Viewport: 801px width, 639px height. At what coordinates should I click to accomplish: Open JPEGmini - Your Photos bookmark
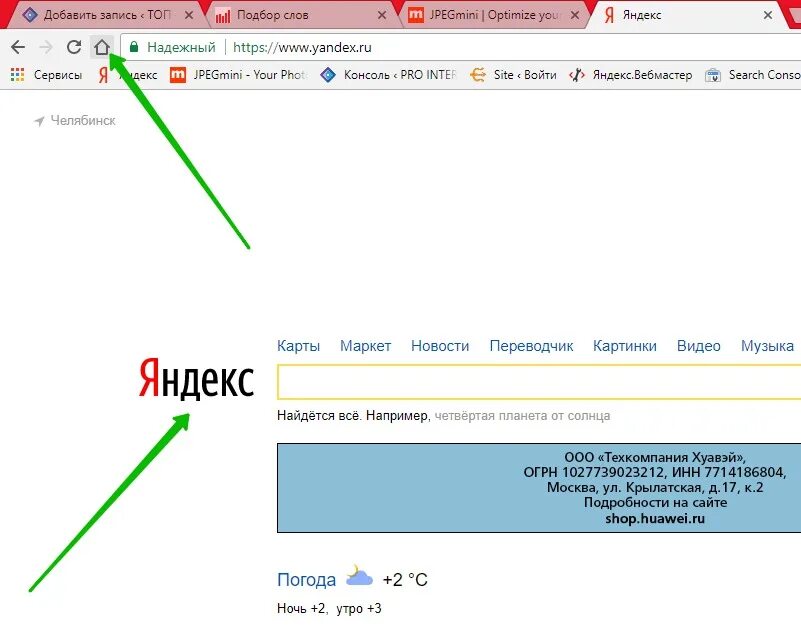point(238,75)
